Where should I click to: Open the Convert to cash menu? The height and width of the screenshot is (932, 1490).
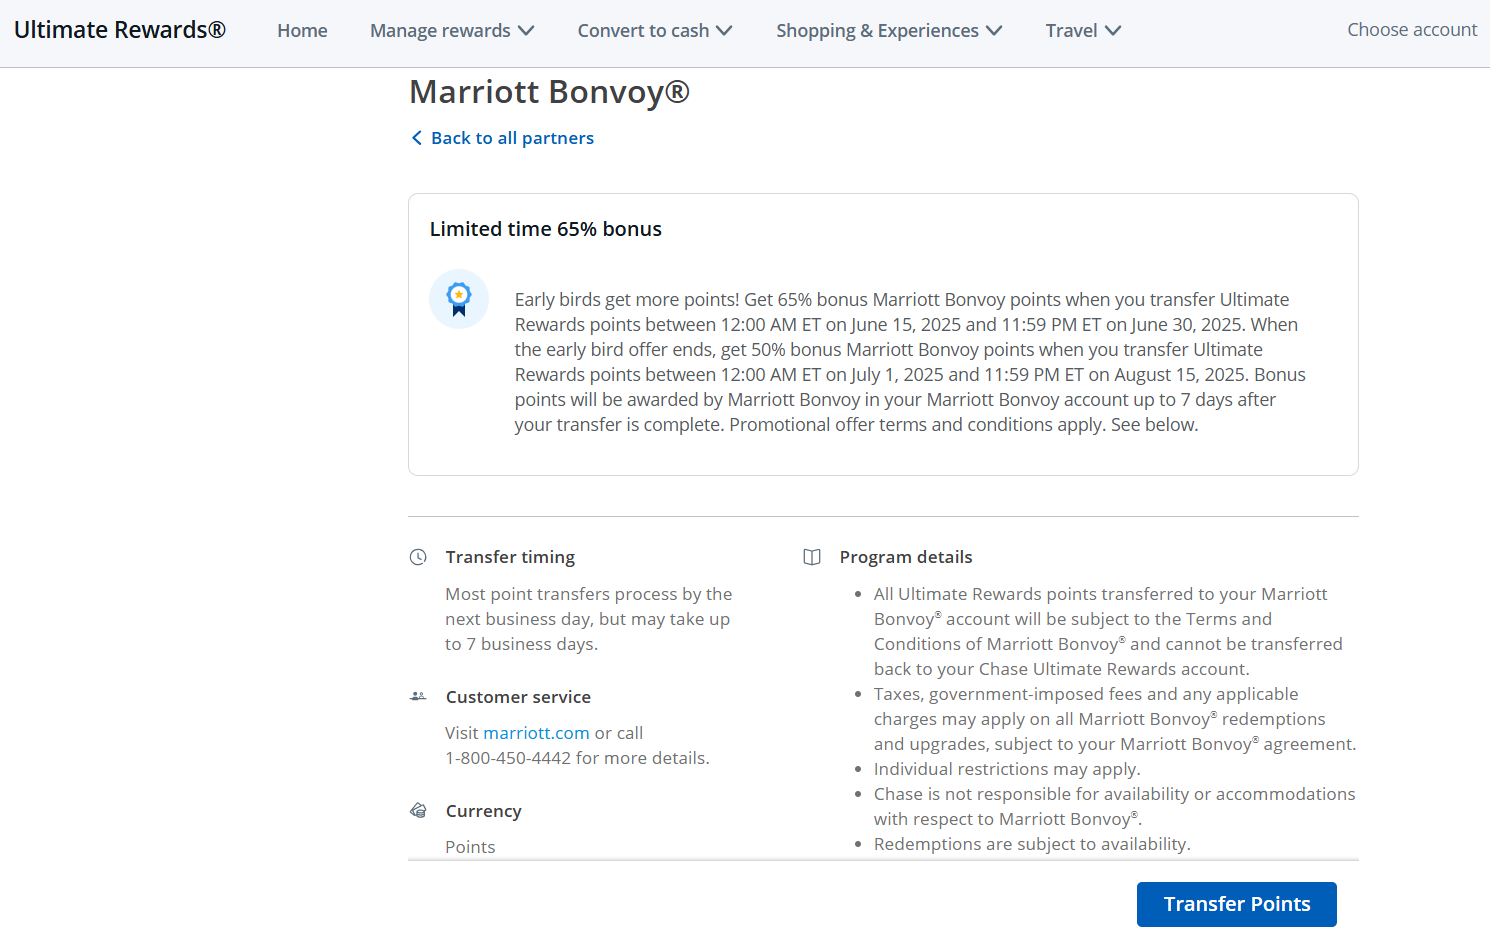[x=655, y=31]
